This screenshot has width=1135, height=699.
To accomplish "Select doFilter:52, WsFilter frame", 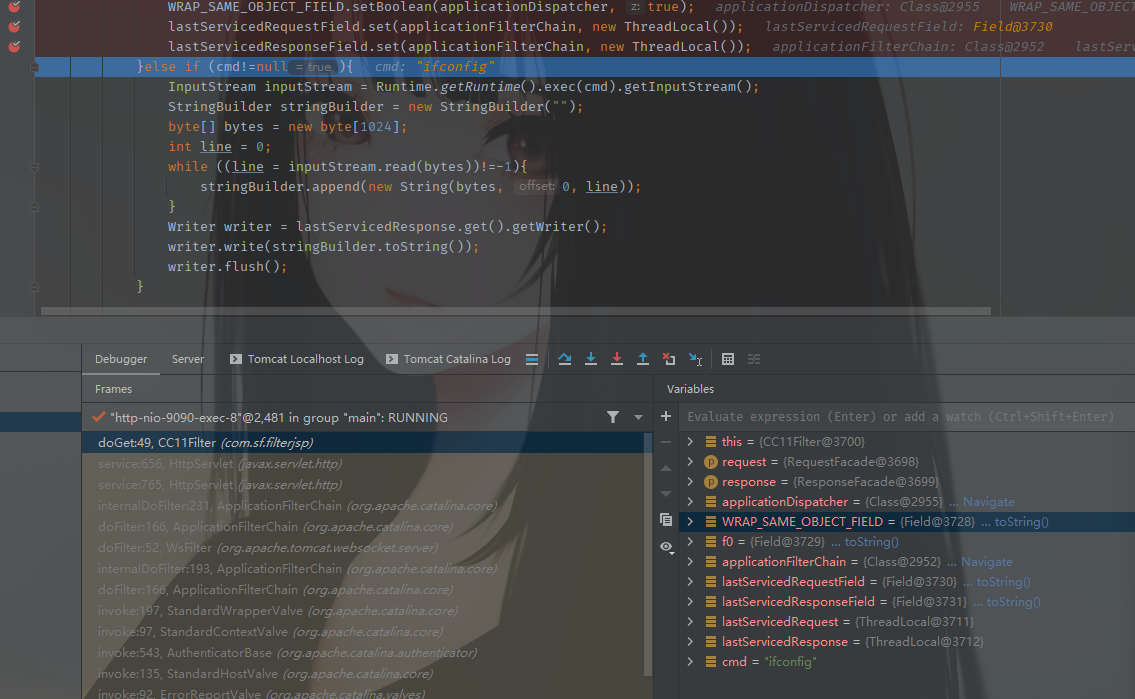I will tap(362, 548).
